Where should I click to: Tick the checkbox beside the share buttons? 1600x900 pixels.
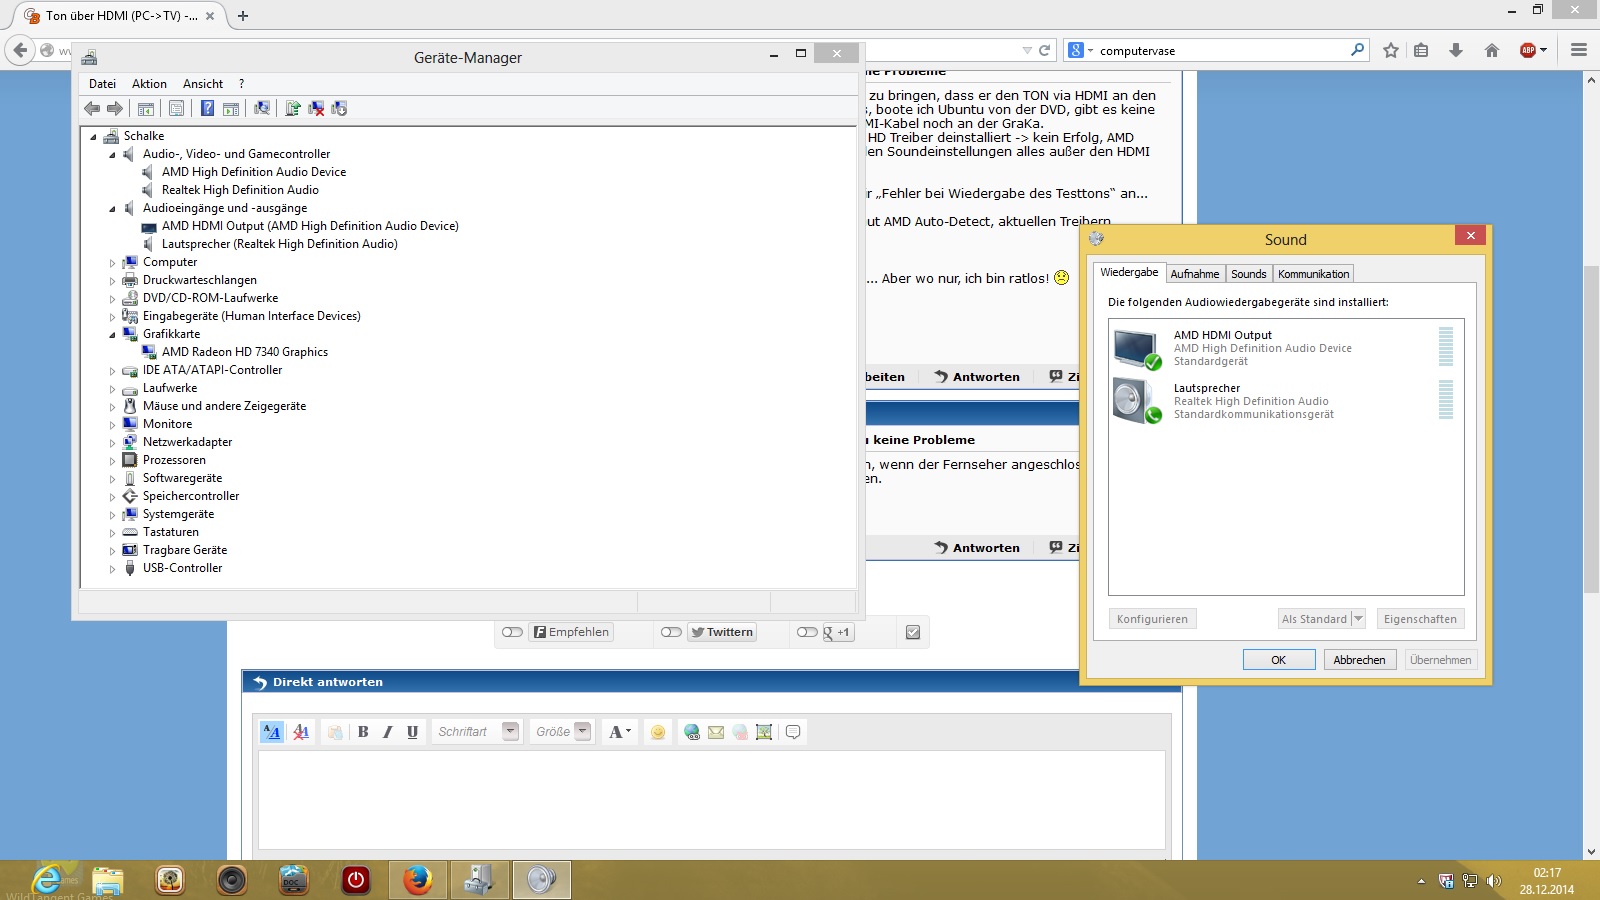pyautogui.click(x=913, y=632)
